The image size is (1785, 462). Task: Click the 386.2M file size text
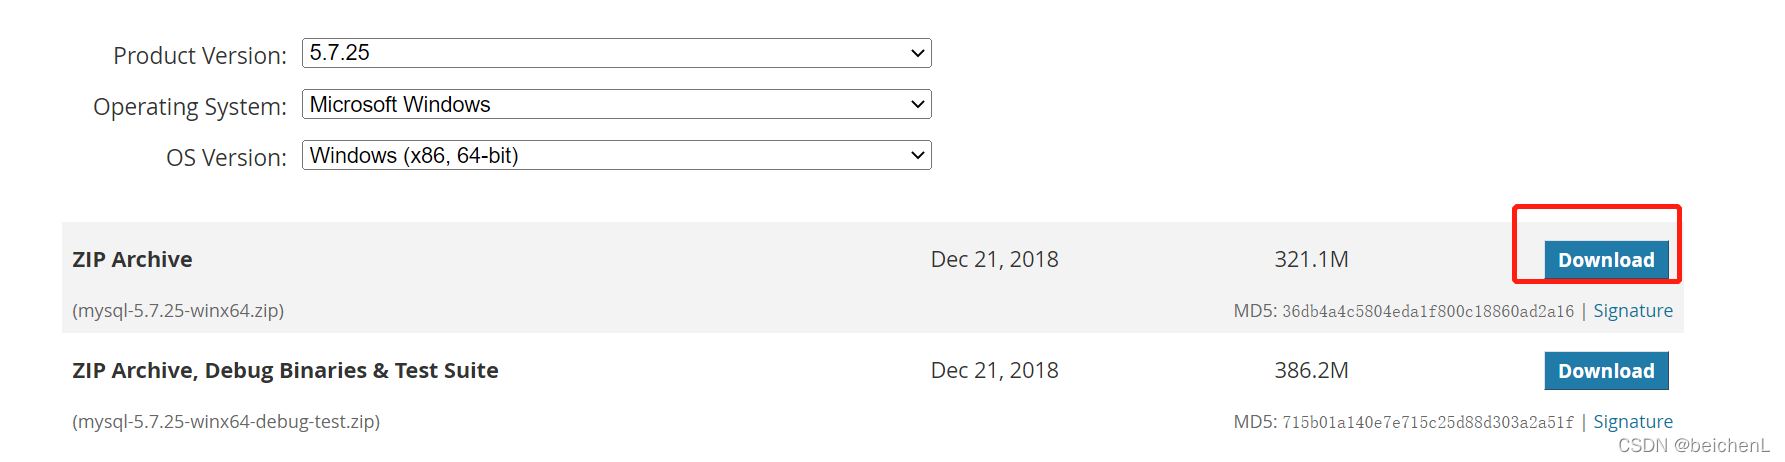point(1311,371)
